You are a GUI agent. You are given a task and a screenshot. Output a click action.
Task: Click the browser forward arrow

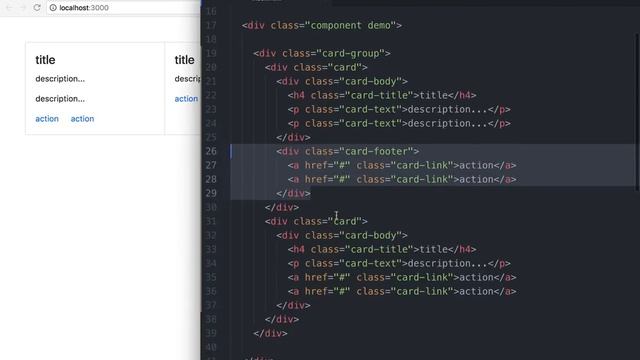pos(23,7)
